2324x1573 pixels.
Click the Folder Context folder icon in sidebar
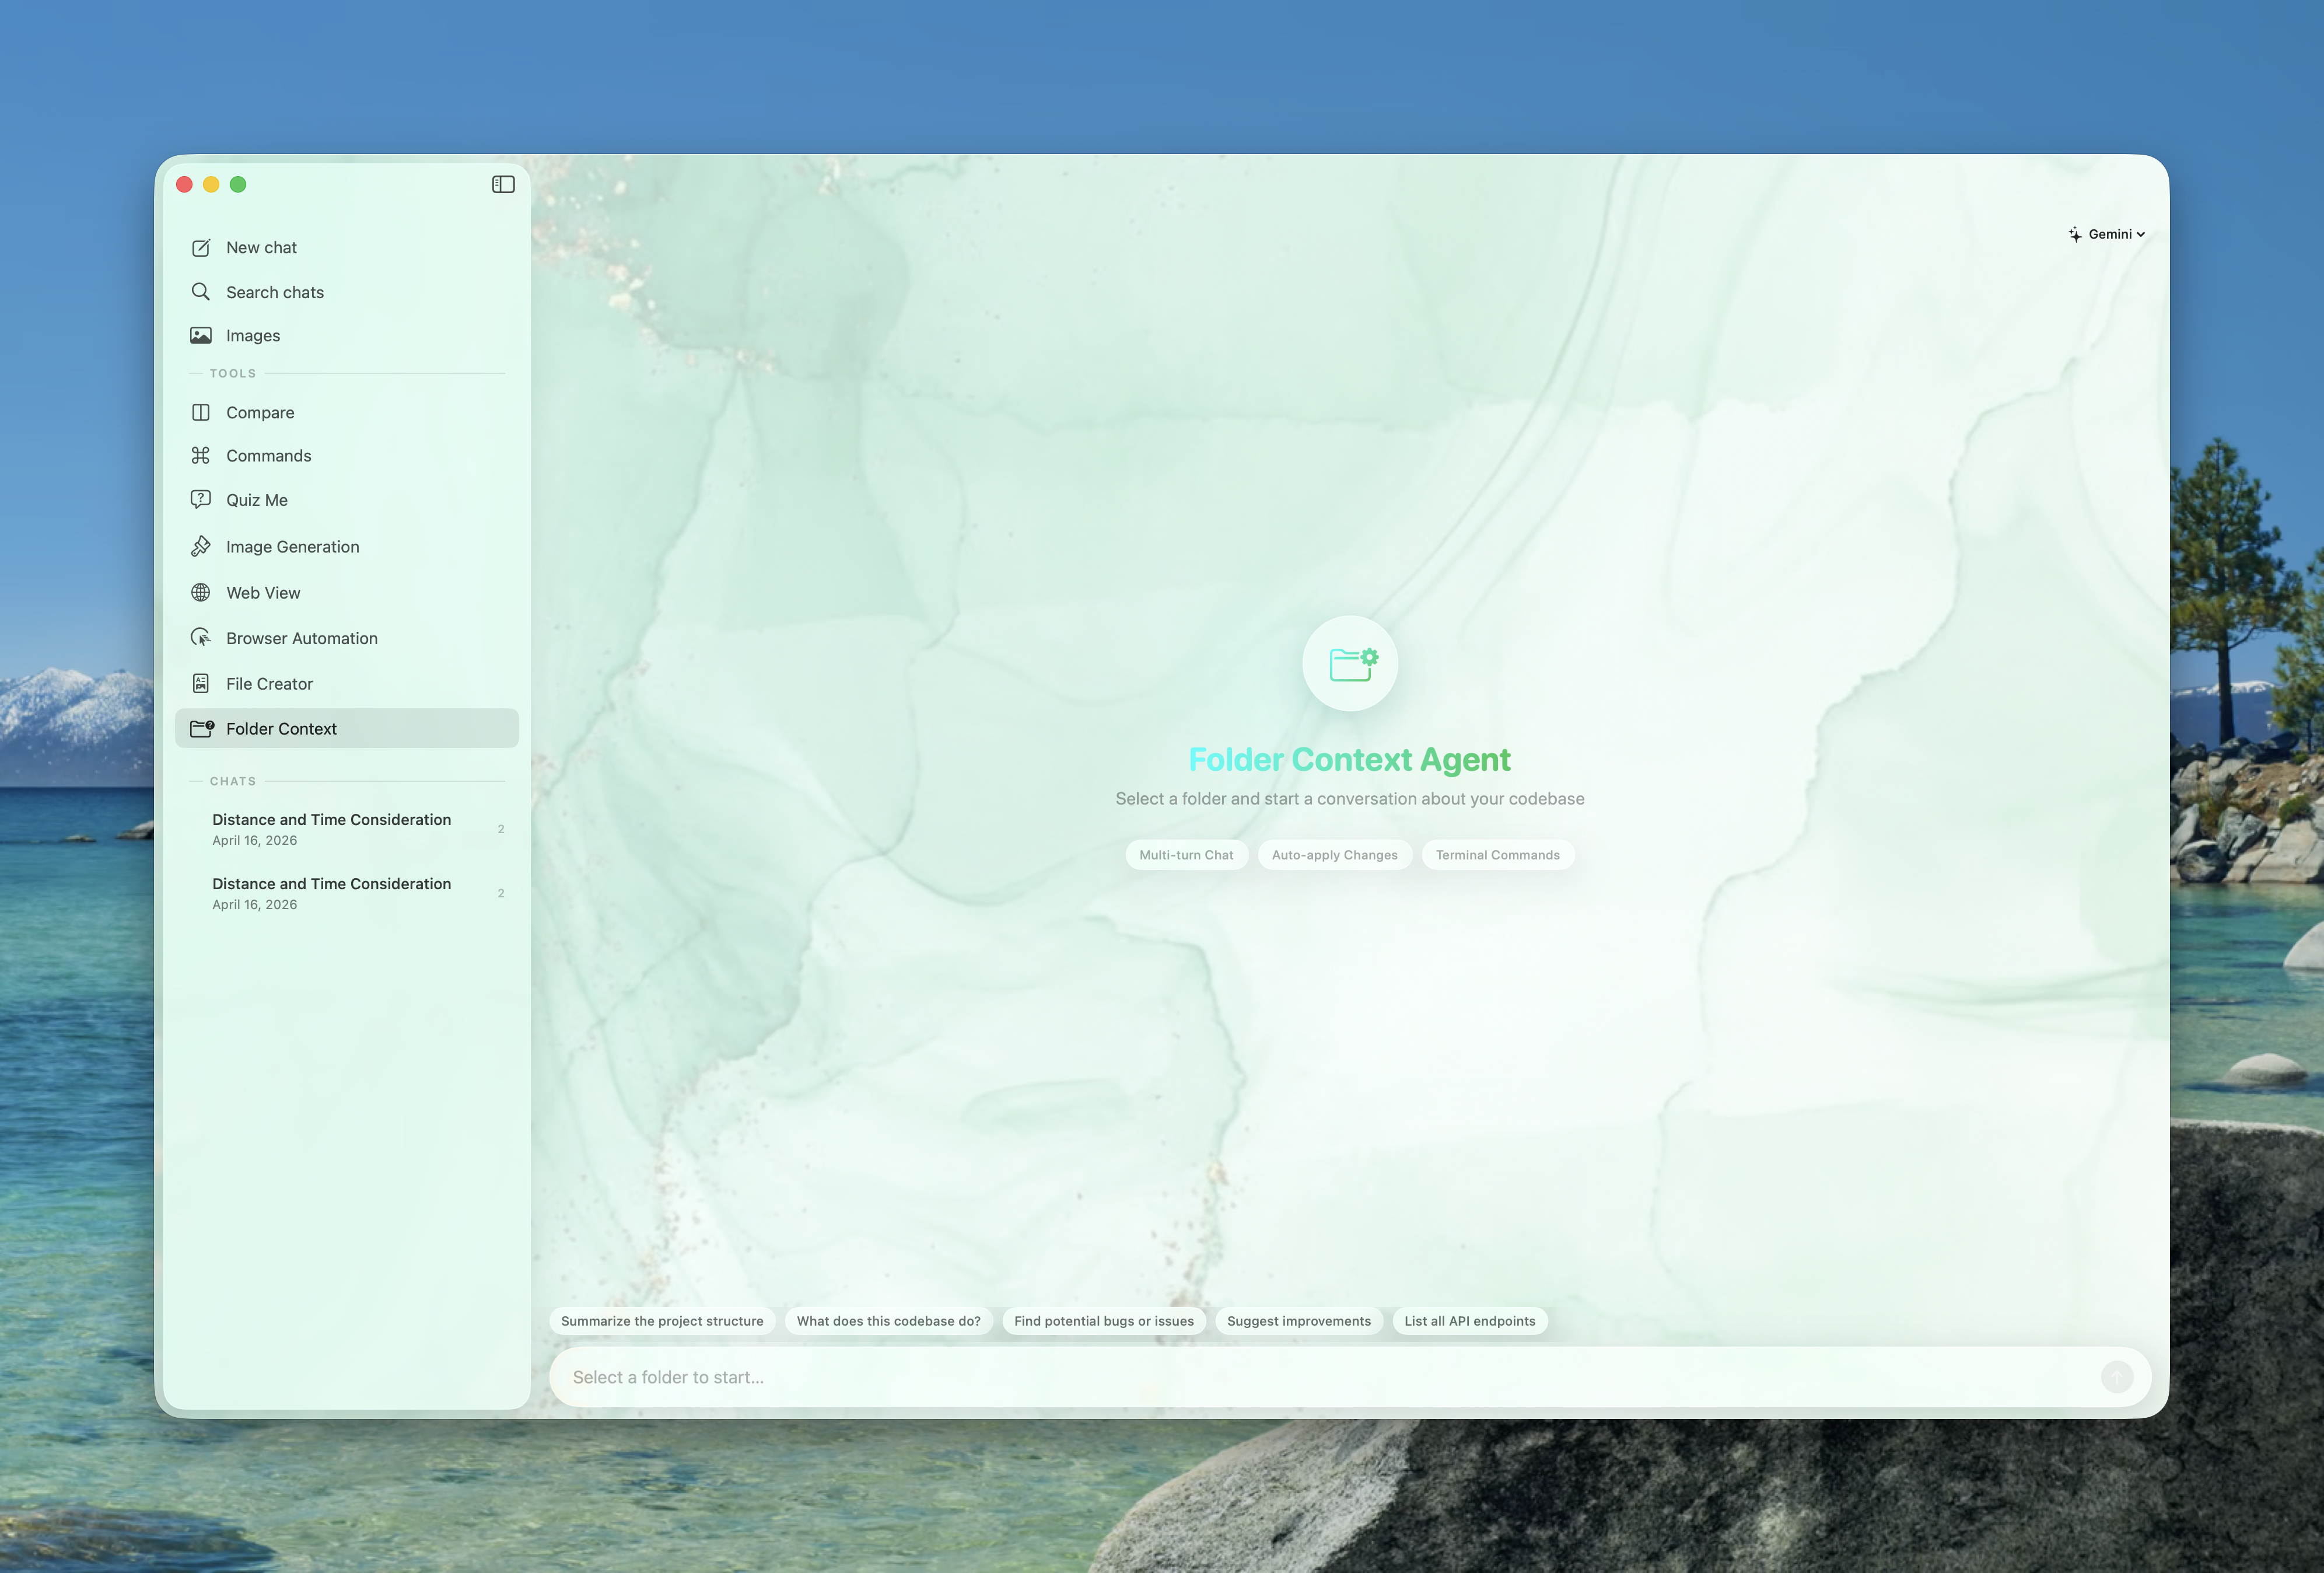coord(202,728)
